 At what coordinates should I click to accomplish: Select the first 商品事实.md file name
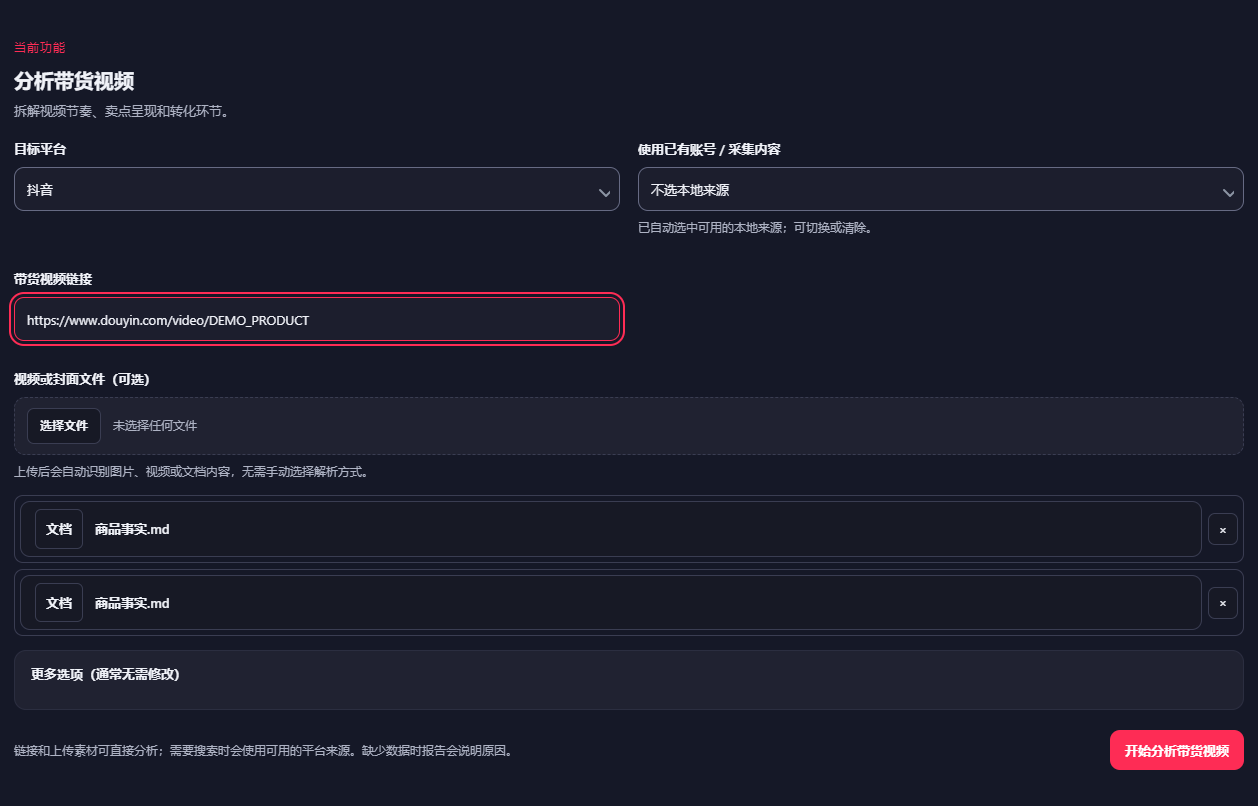point(132,529)
